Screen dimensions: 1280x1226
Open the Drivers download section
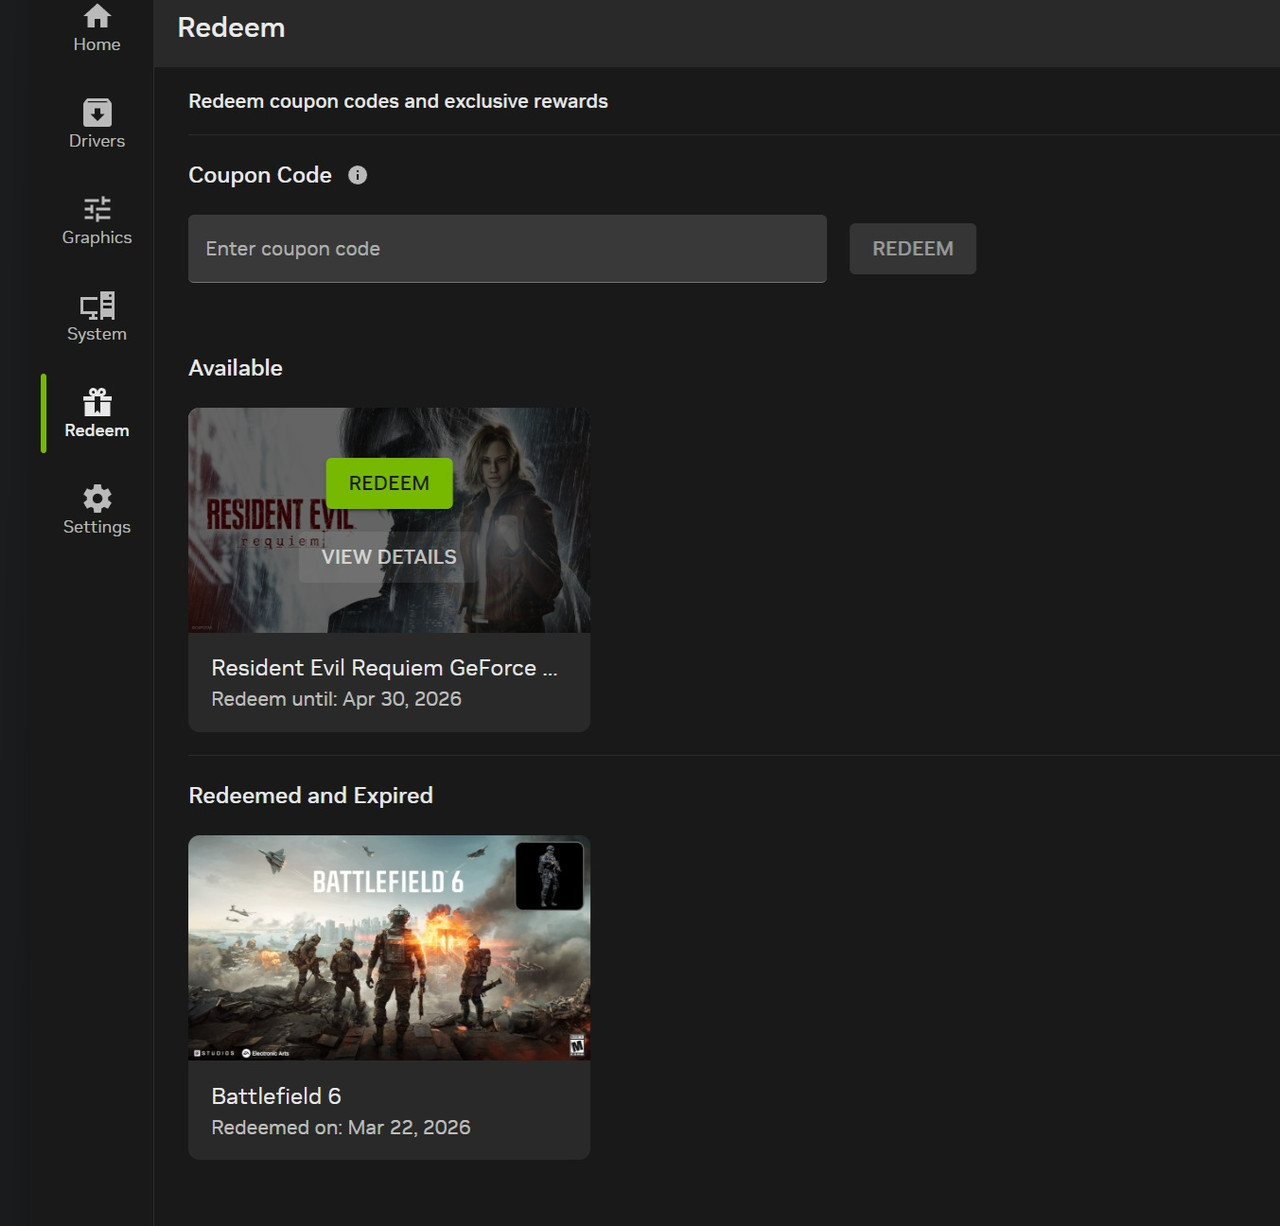[x=97, y=124]
